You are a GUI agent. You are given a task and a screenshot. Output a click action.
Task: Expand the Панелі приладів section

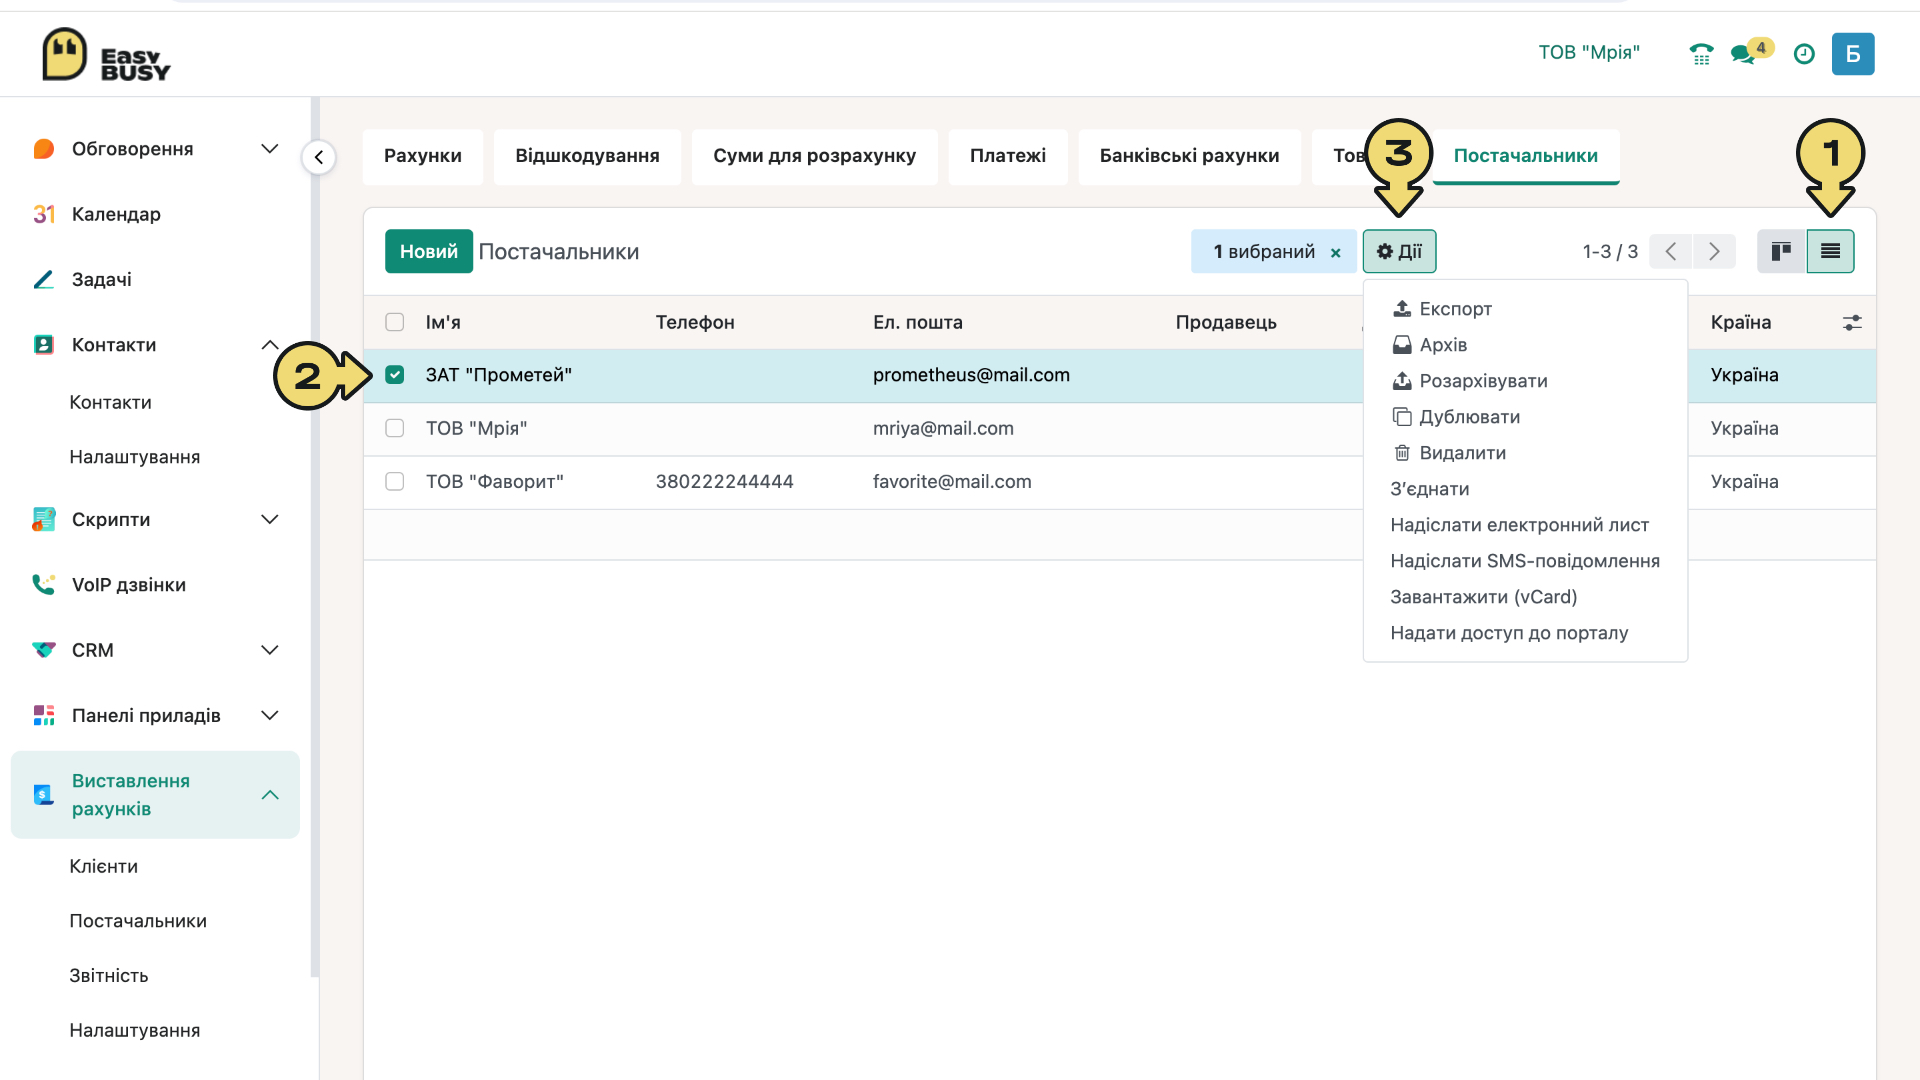[269, 715]
